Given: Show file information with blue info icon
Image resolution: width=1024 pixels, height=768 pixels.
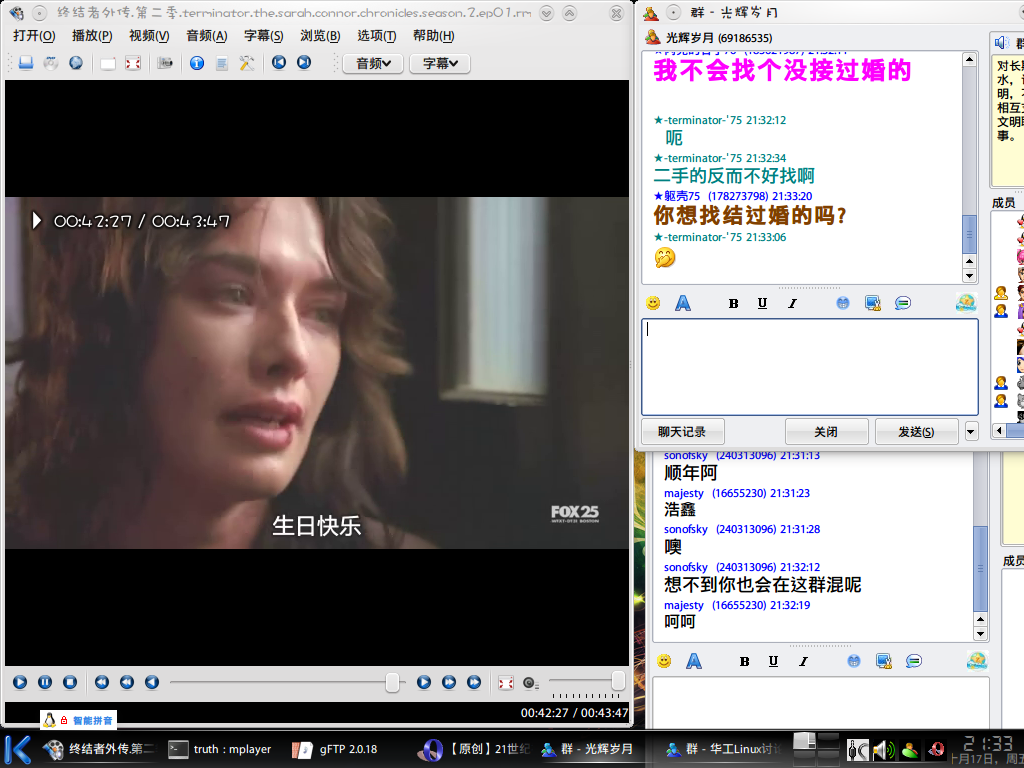Looking at the screenshot, I should click(197, 63).
